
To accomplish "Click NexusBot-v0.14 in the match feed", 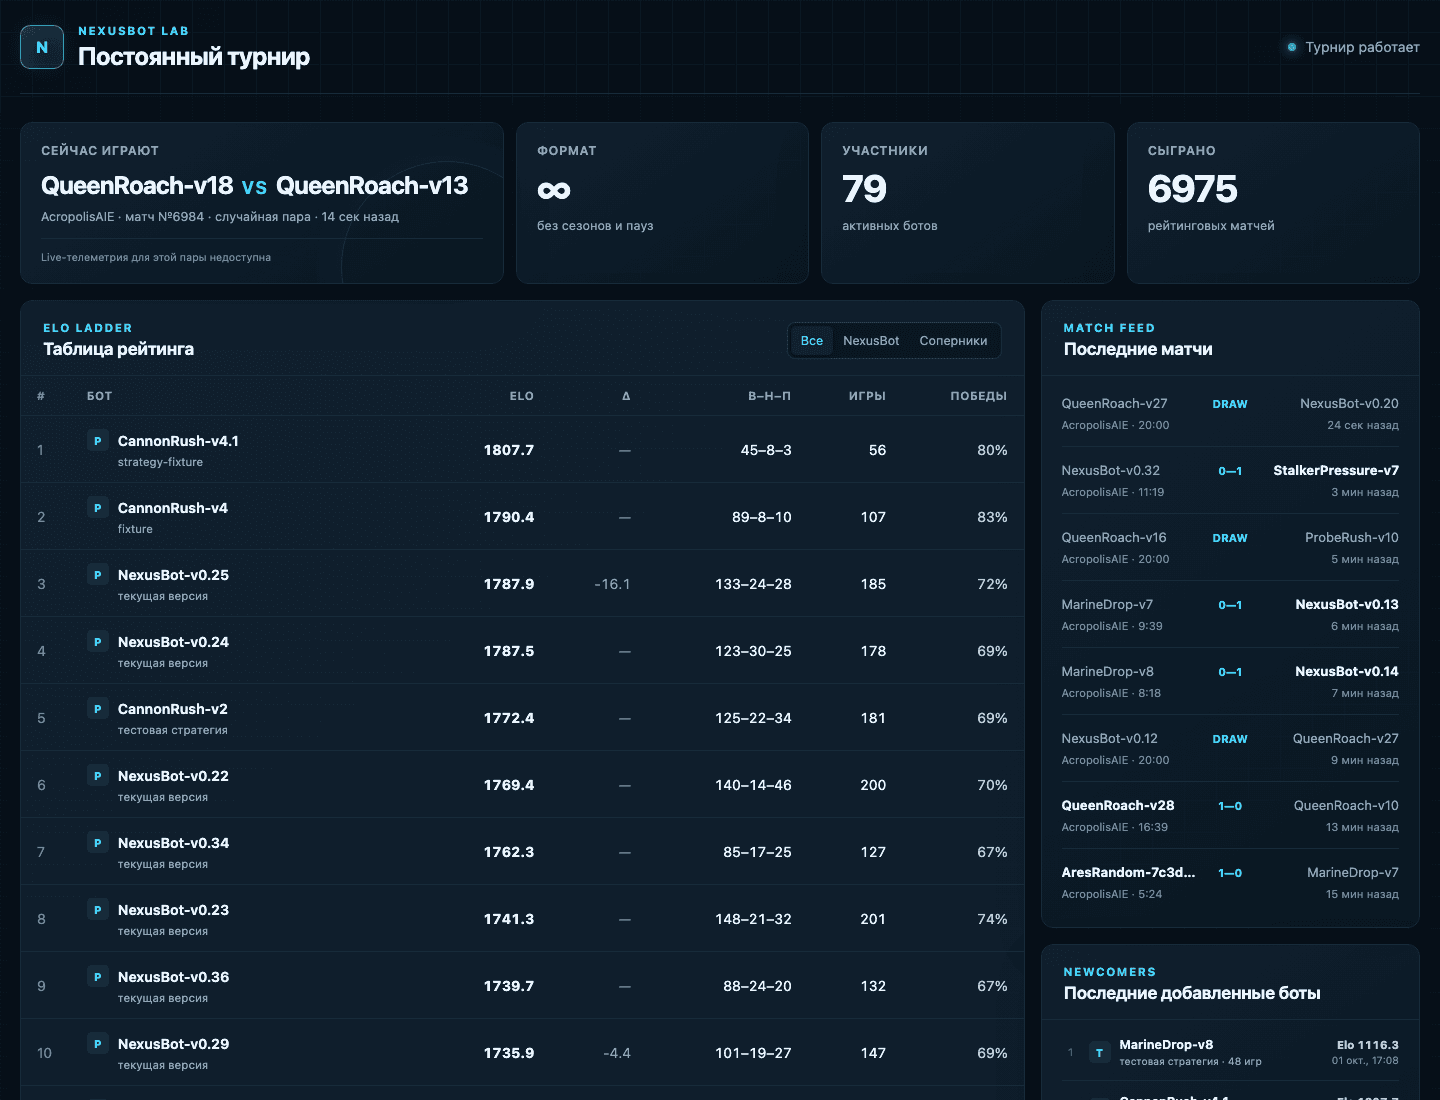I will coord(1347,671).
